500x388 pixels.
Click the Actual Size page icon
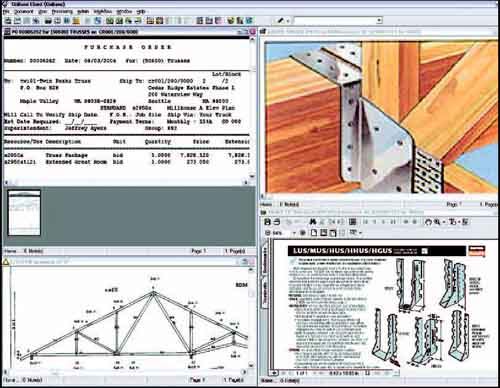pyautogui.click(x=314, y=233)
